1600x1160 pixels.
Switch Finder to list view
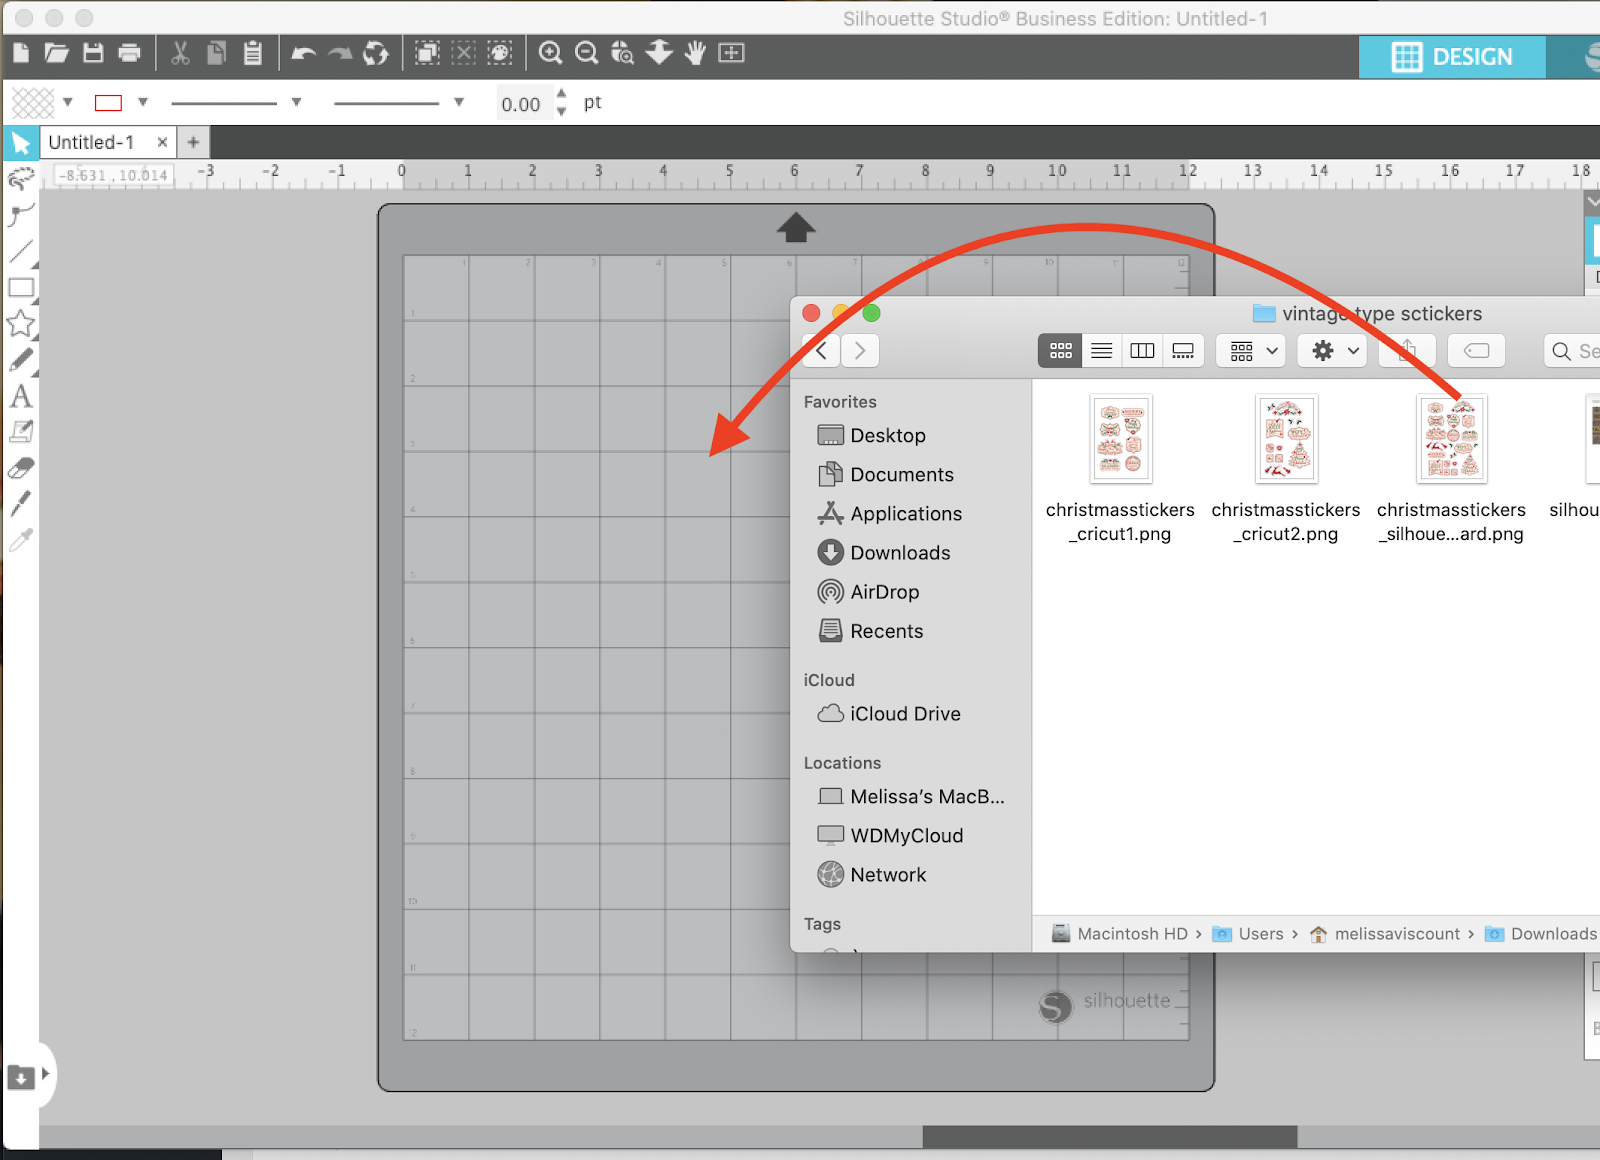pos(1101,351)
